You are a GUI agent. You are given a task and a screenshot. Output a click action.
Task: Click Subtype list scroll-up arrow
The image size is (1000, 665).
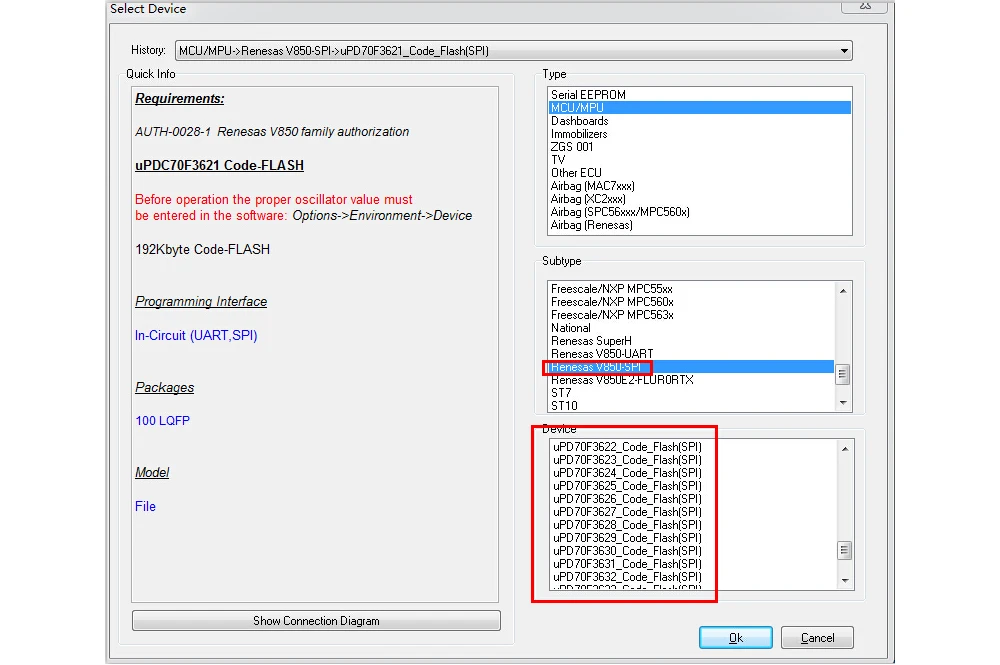pos(842,291)
